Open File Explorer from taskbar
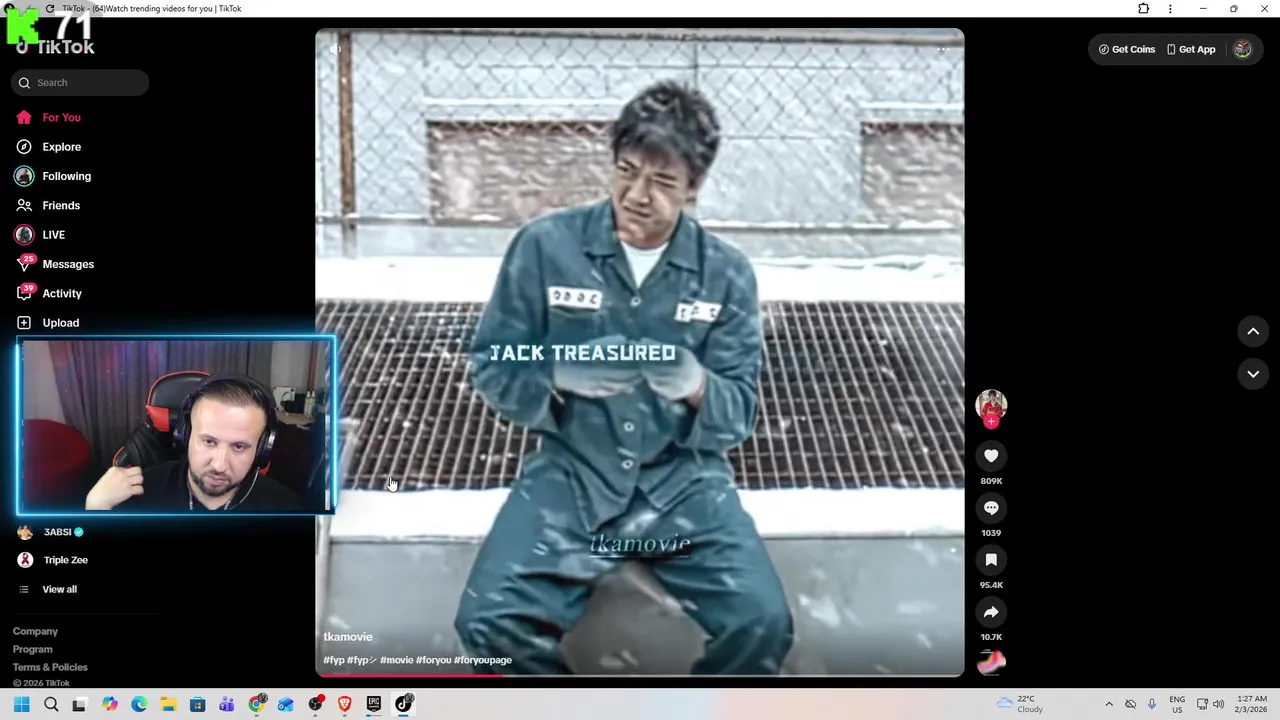 168,704
